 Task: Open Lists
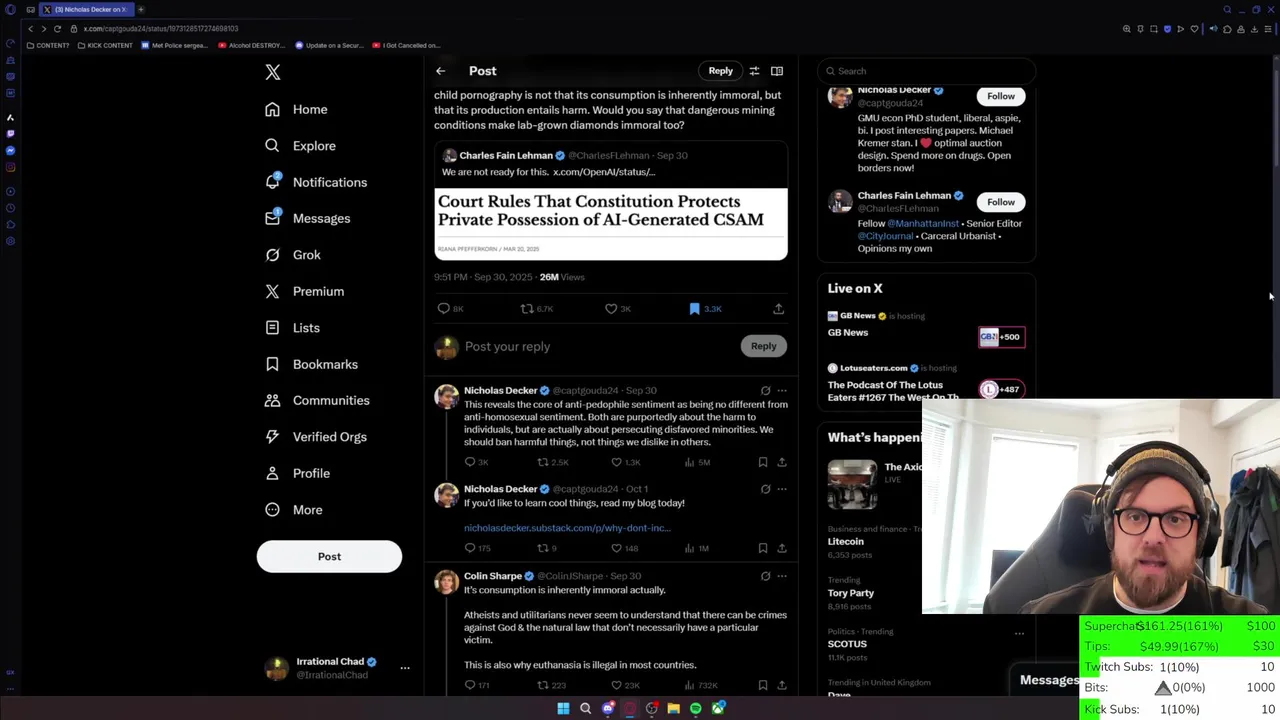293,328
